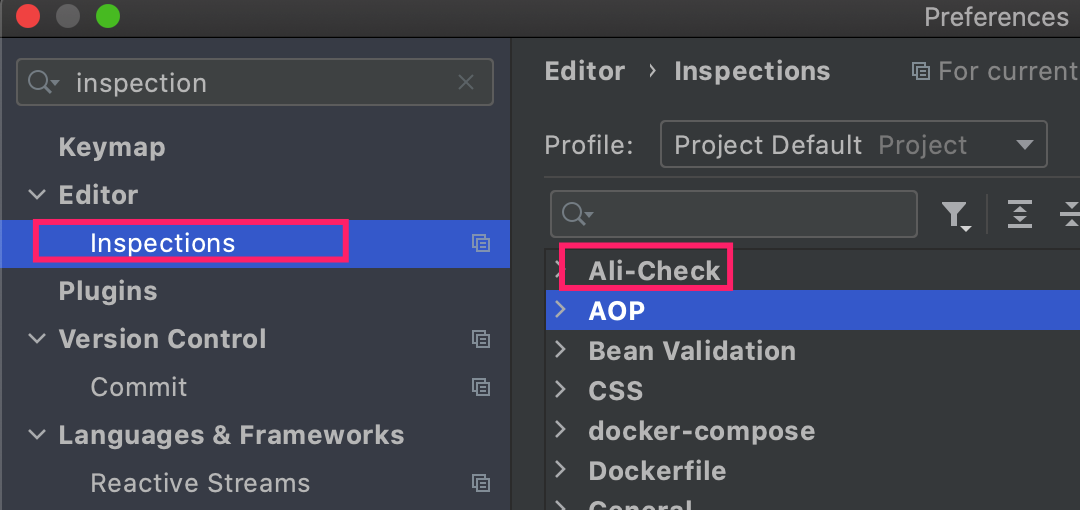Open the Profile dropdown
The height and width of the screenshot is (510, 1080).
point(853,145)
